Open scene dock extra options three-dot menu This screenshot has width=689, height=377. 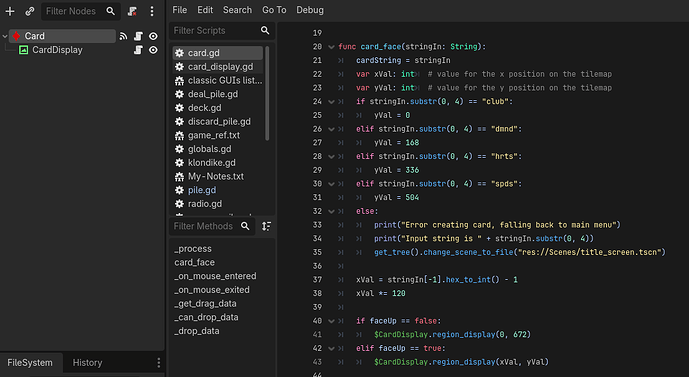point(152,11)
